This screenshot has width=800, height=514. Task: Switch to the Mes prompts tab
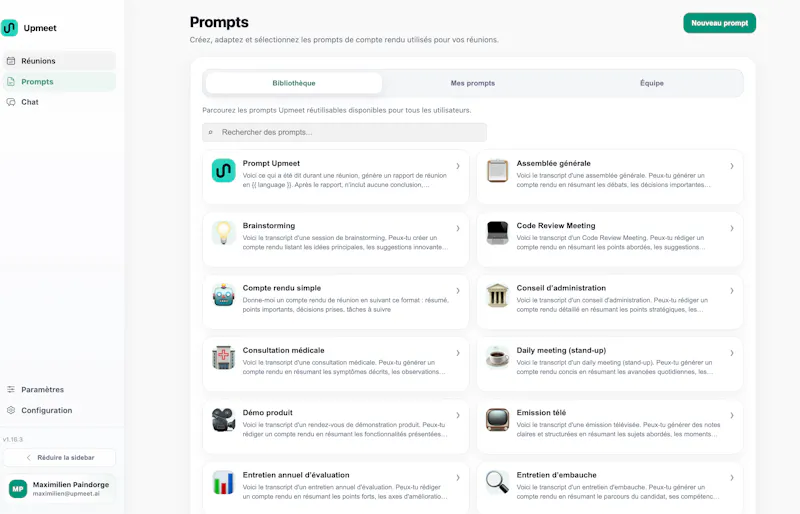[x=472, y=83]
